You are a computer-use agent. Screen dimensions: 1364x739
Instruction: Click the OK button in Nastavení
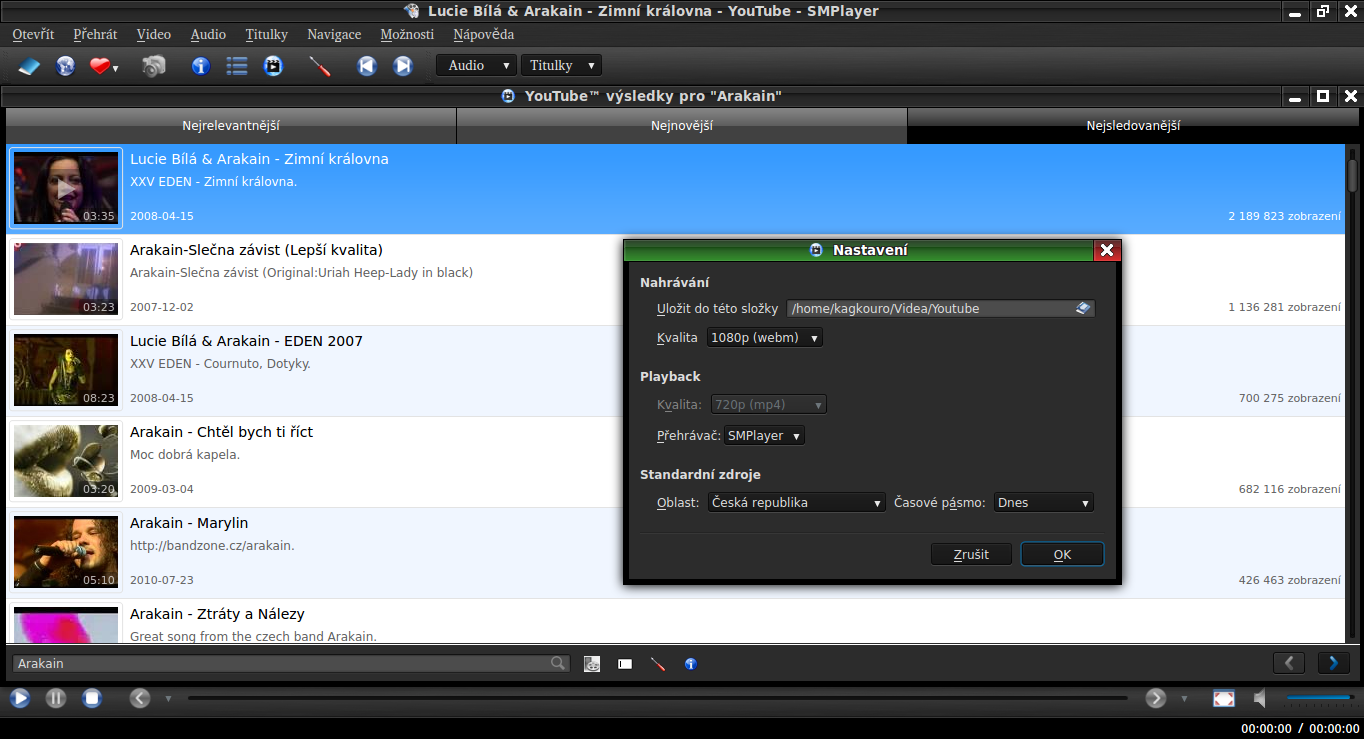click(x=1062, y=554)
